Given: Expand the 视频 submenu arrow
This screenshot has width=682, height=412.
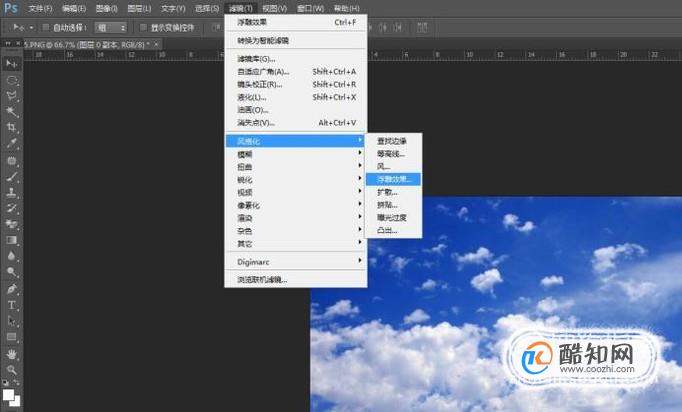Looking at the screenshot, I should pos(360,191).
